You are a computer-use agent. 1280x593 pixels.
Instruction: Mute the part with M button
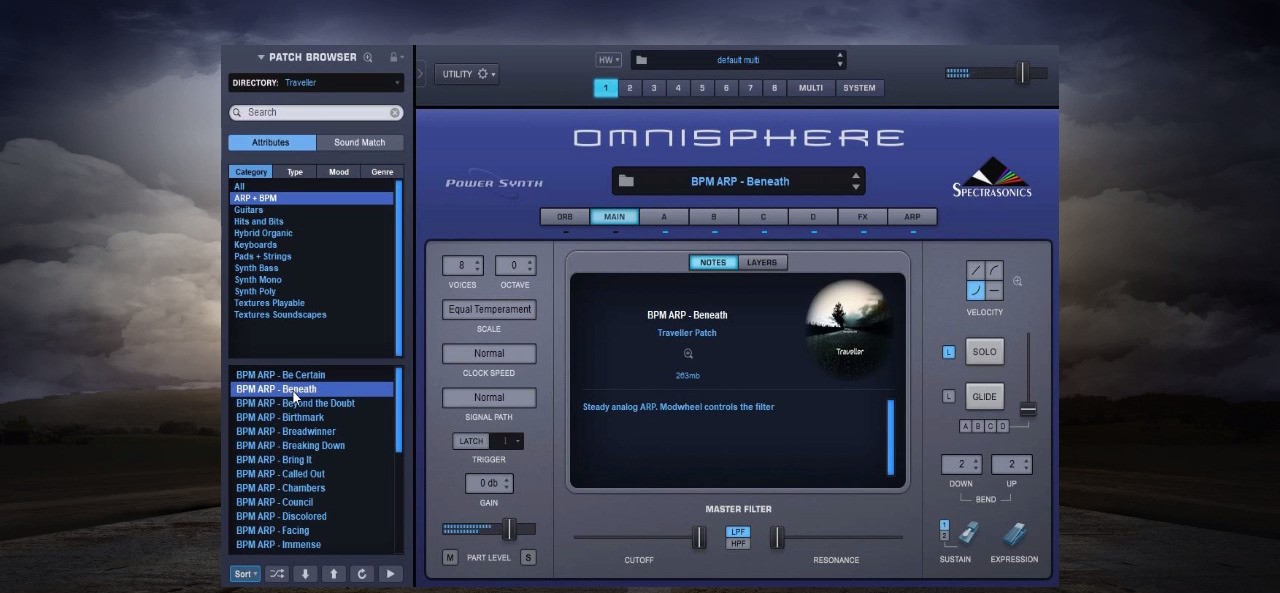tap(450, 557)
